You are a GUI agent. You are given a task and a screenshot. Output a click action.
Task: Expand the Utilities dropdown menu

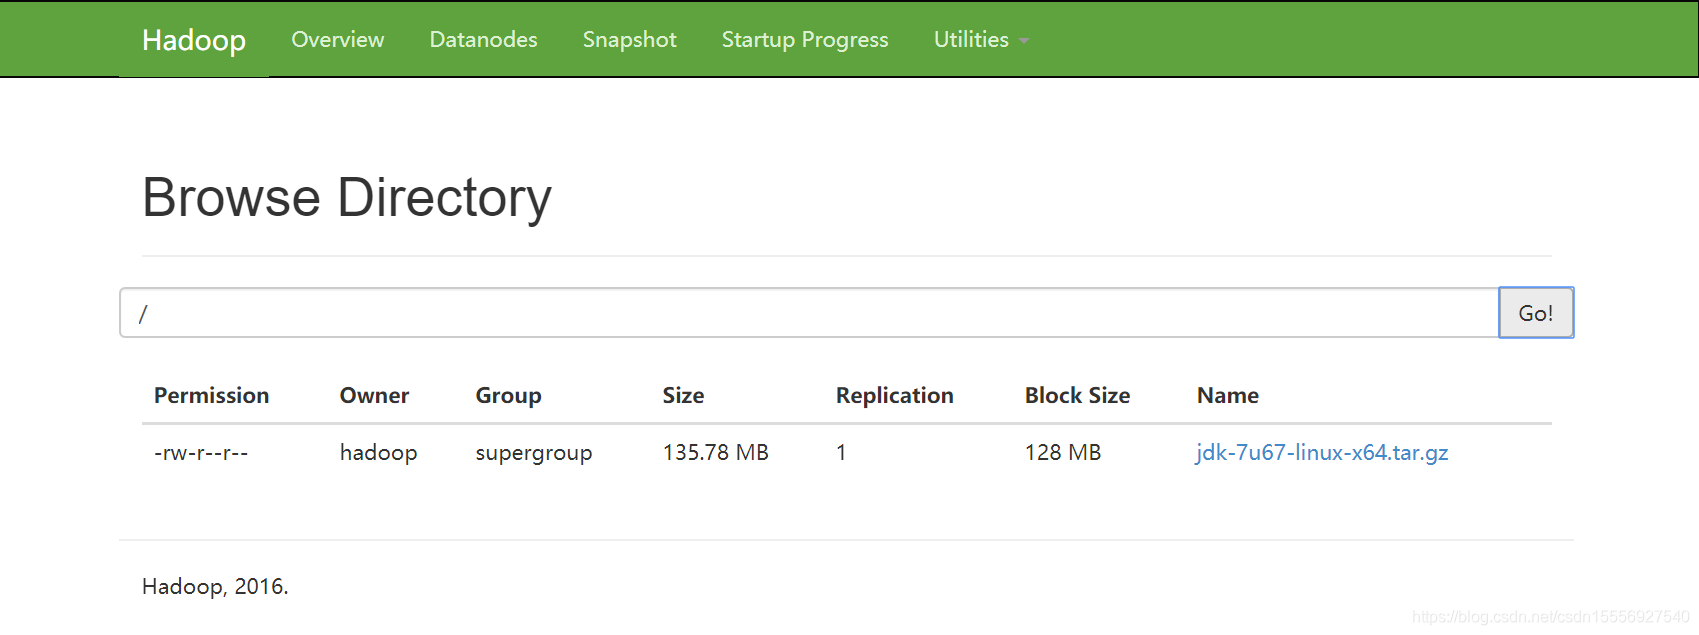coord(980,40)
